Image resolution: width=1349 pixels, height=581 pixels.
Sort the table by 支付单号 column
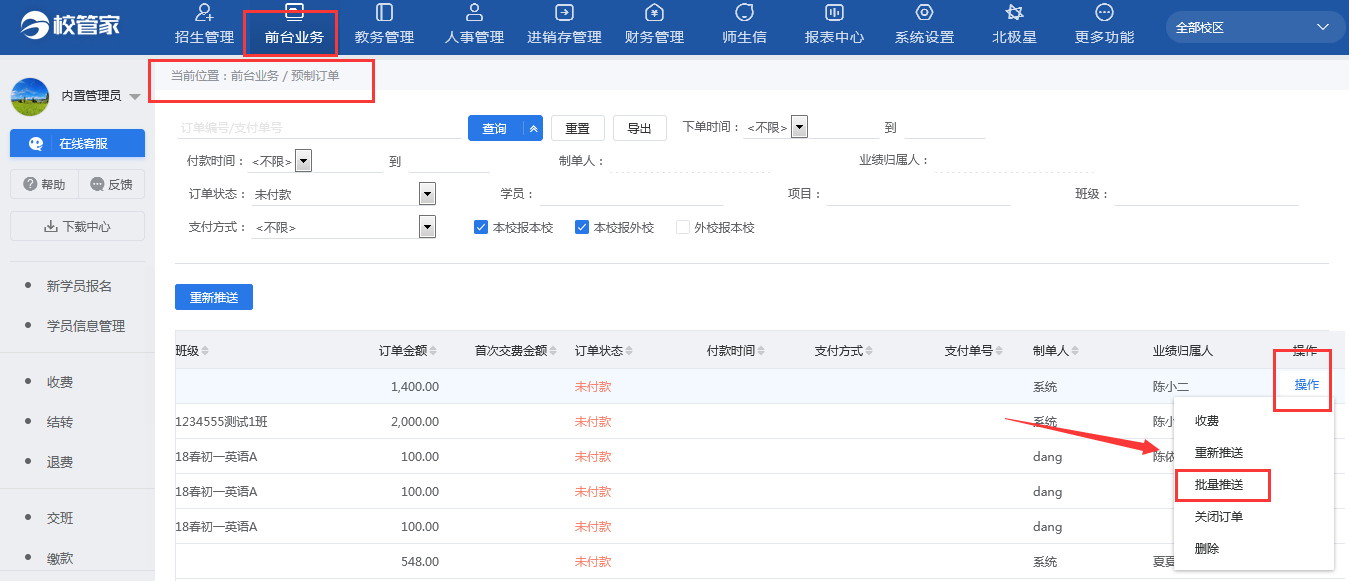974,351
